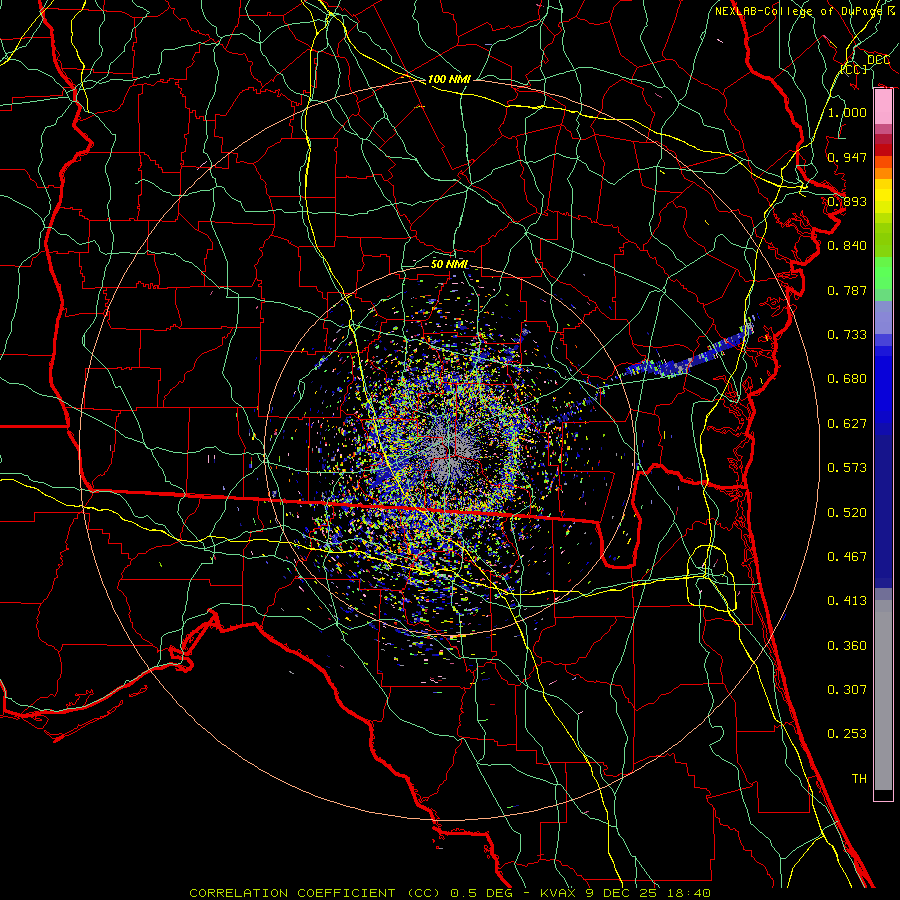Pick the bright green segment of the color bar

pyautogui.click(x=883, y=273)
